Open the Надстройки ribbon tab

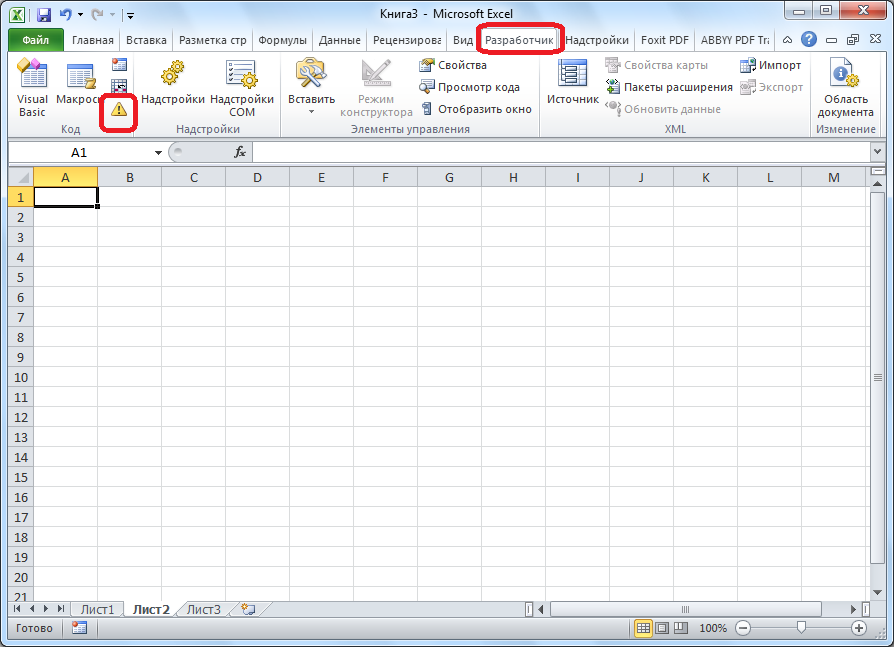pos(596,40)
